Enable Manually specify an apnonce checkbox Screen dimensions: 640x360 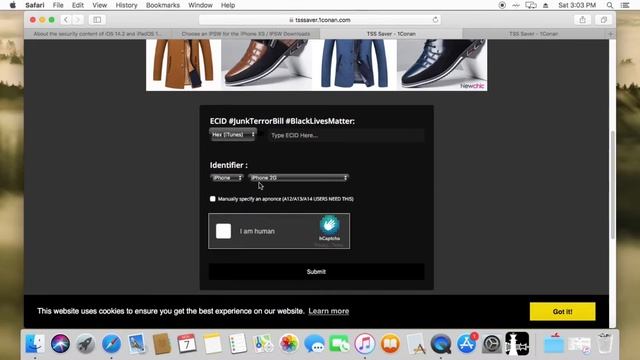[213, 199]
